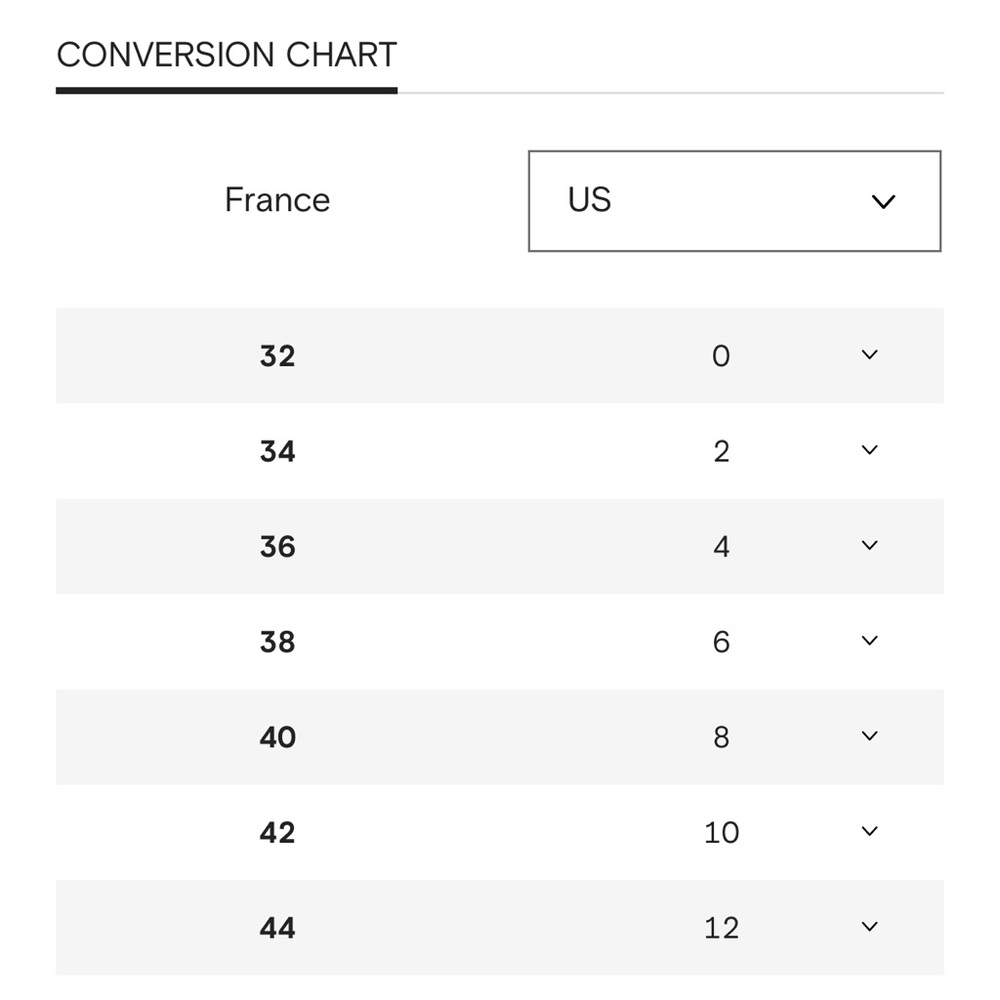Select France size 32
Viewport: 1000px width, 1000px height.
[277, 356]
